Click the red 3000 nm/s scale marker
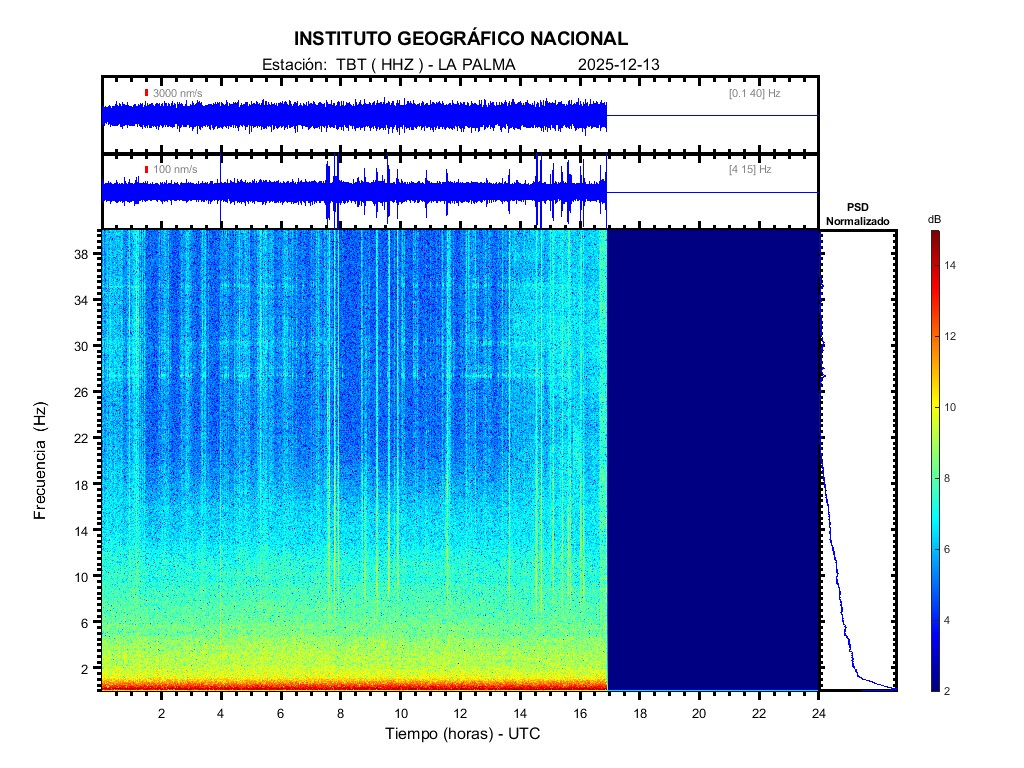This screenshot has height=768, width=1024. (x=146, y=93)
